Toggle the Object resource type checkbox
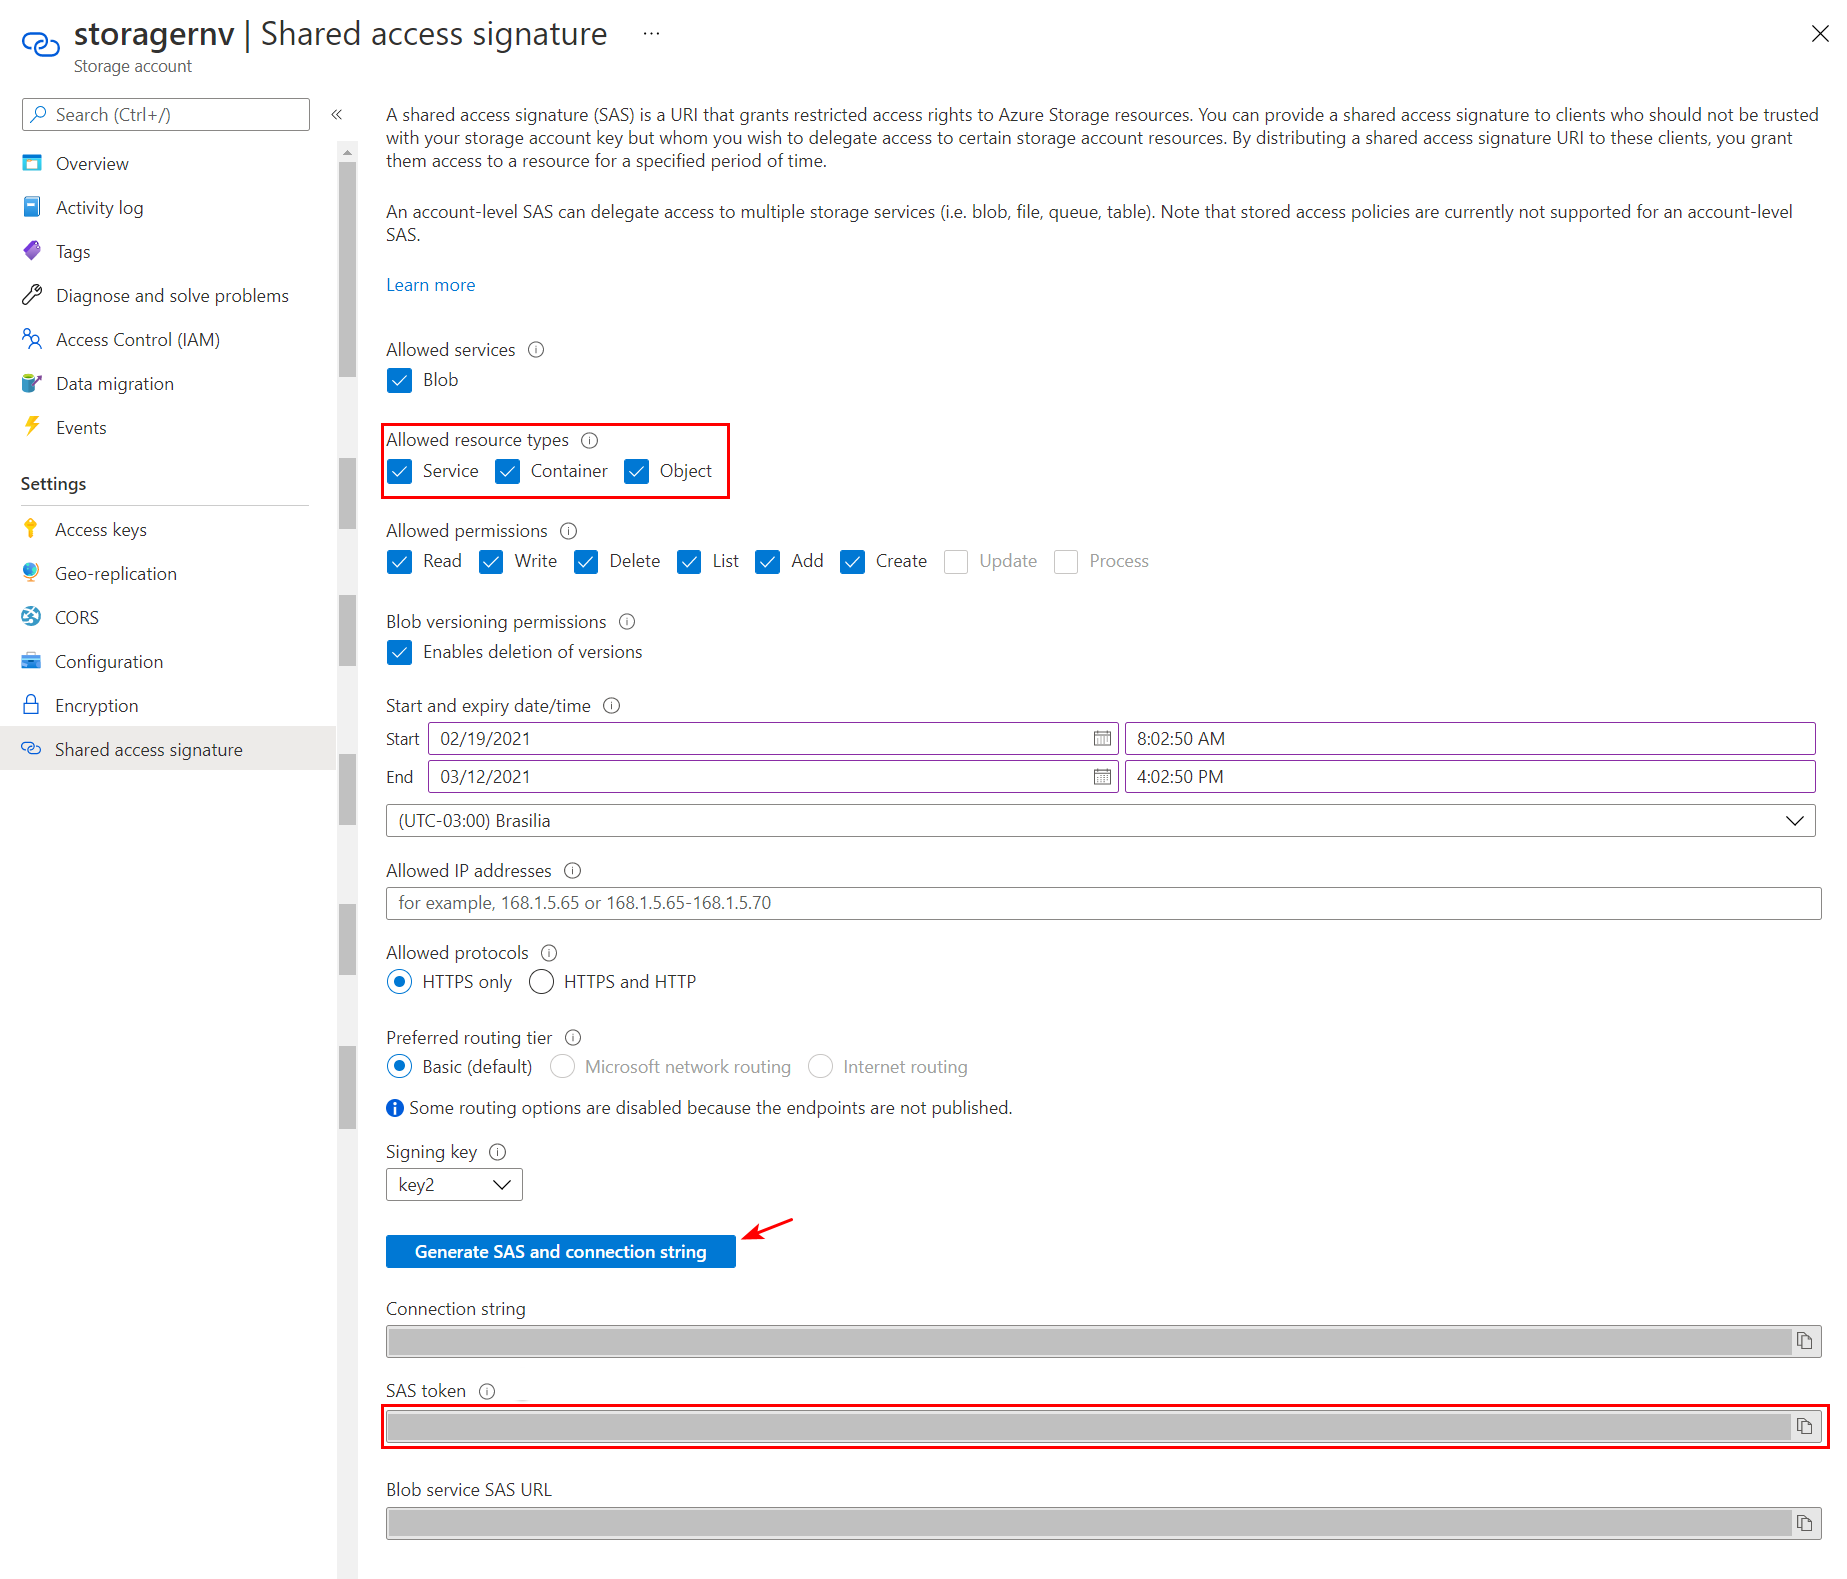Screen dimensions: 1847x1579 click(636, 471)
